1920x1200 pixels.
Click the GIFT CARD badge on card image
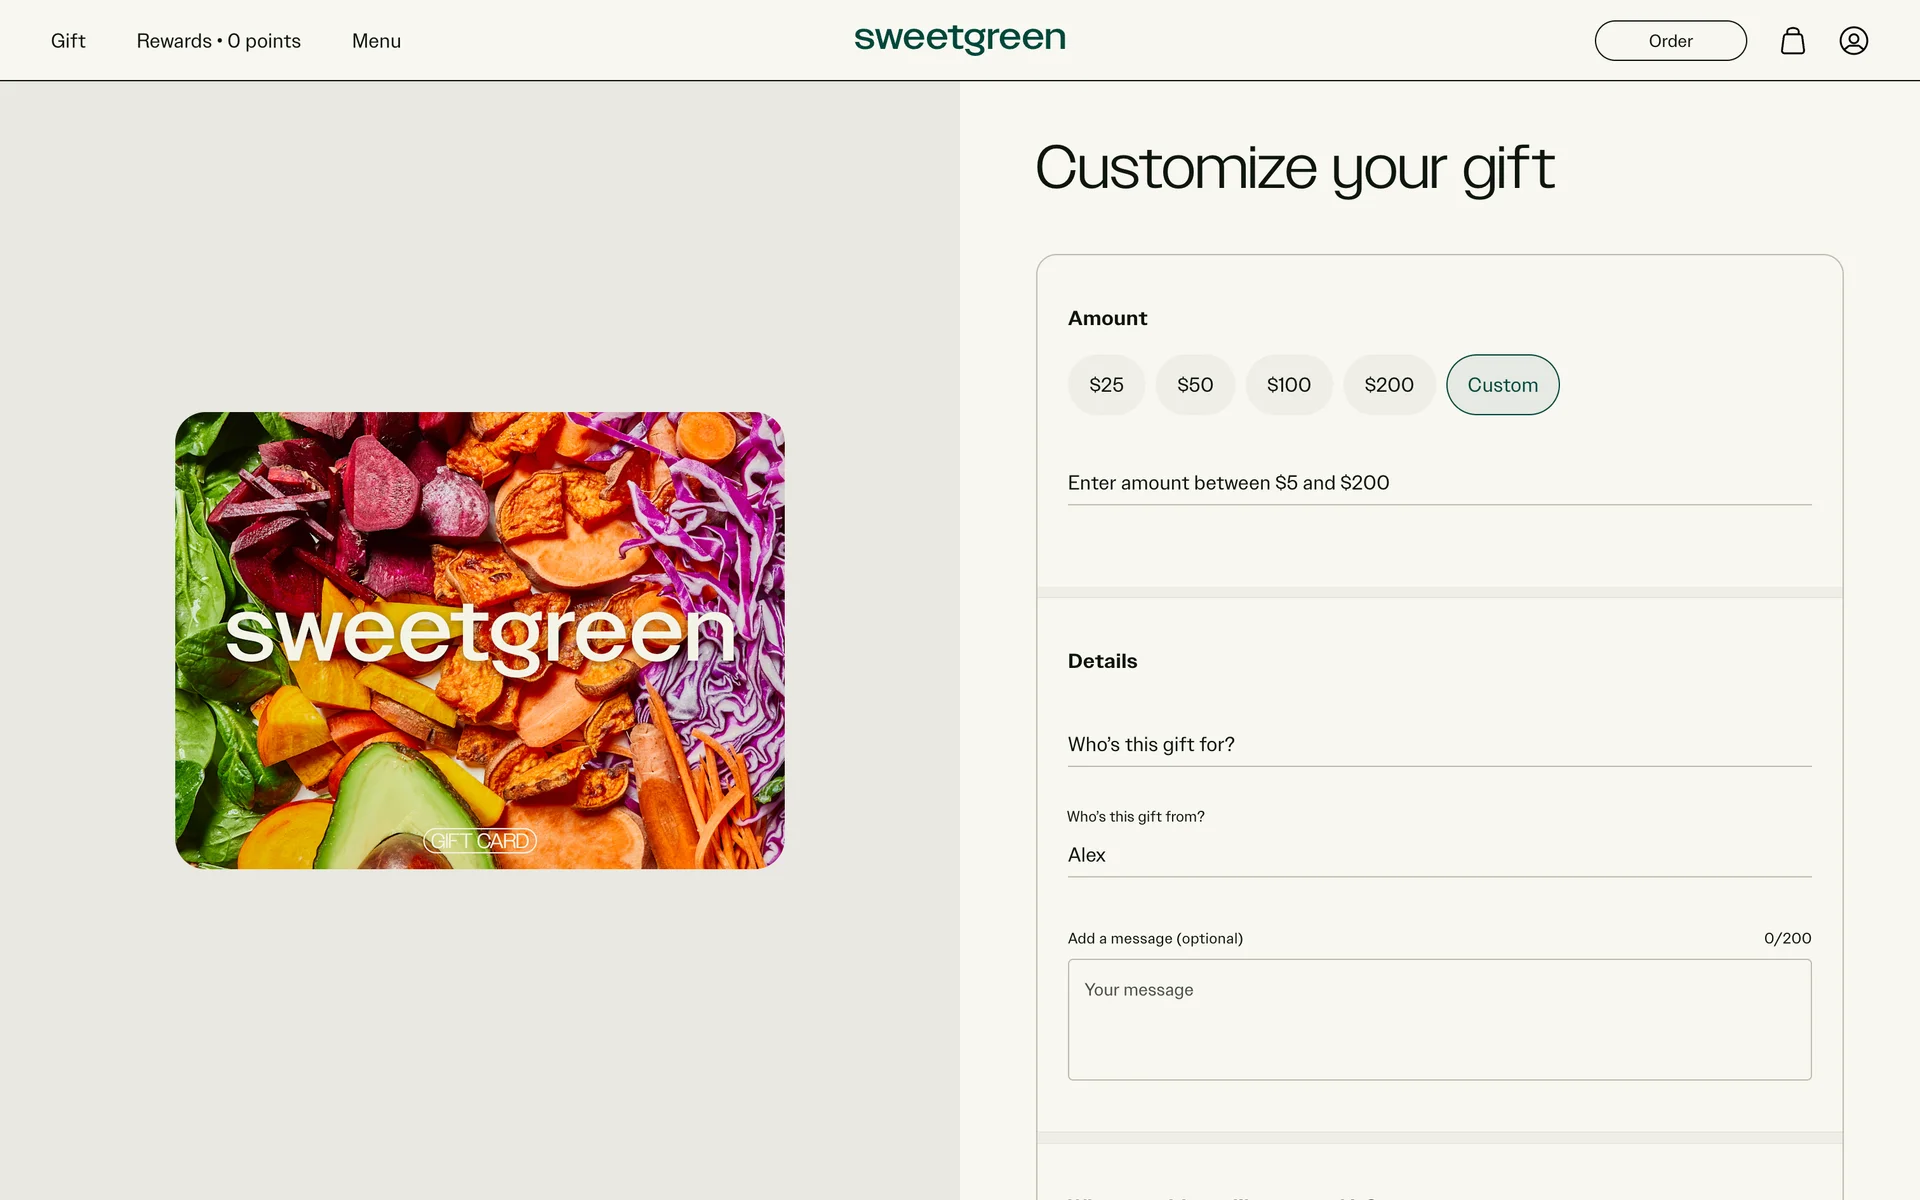(x=480, y=841)
